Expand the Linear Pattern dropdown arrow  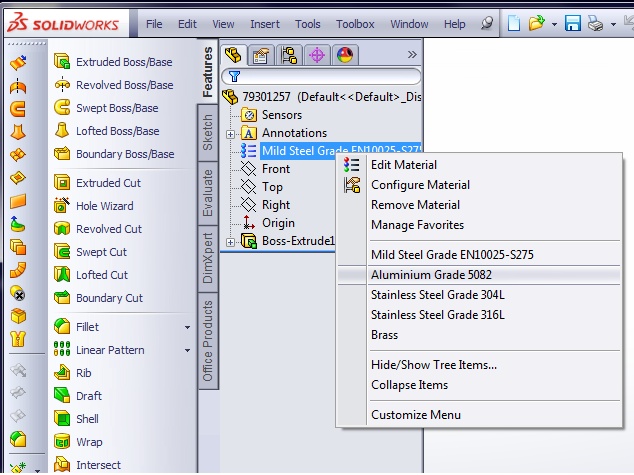click(187, 350)
